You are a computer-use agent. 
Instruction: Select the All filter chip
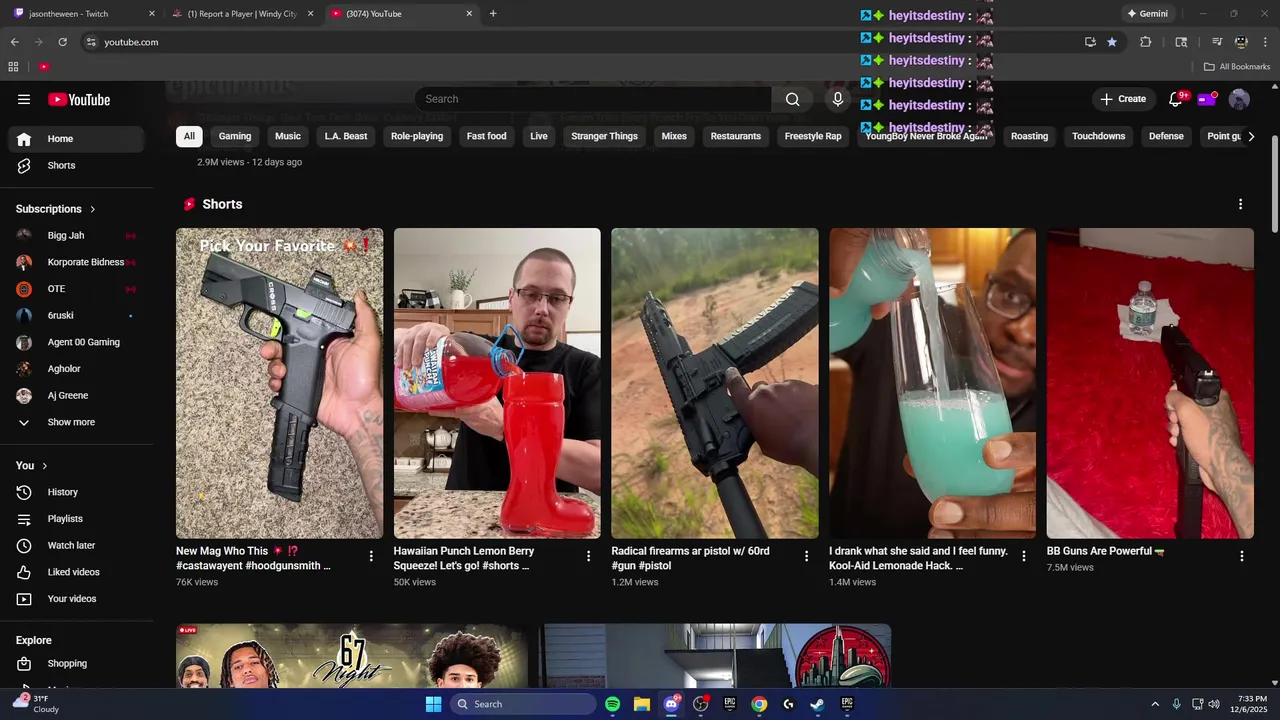(x=189, y=136)
